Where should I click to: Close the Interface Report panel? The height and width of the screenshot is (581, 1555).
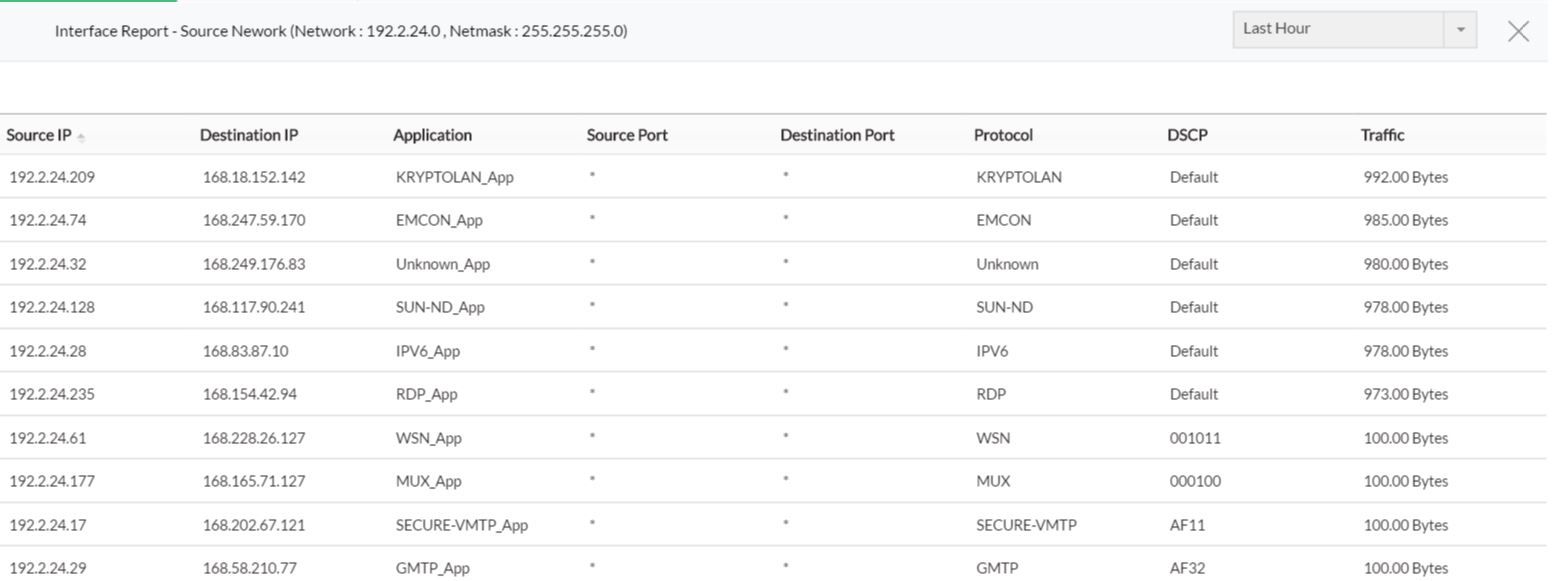1517,31
